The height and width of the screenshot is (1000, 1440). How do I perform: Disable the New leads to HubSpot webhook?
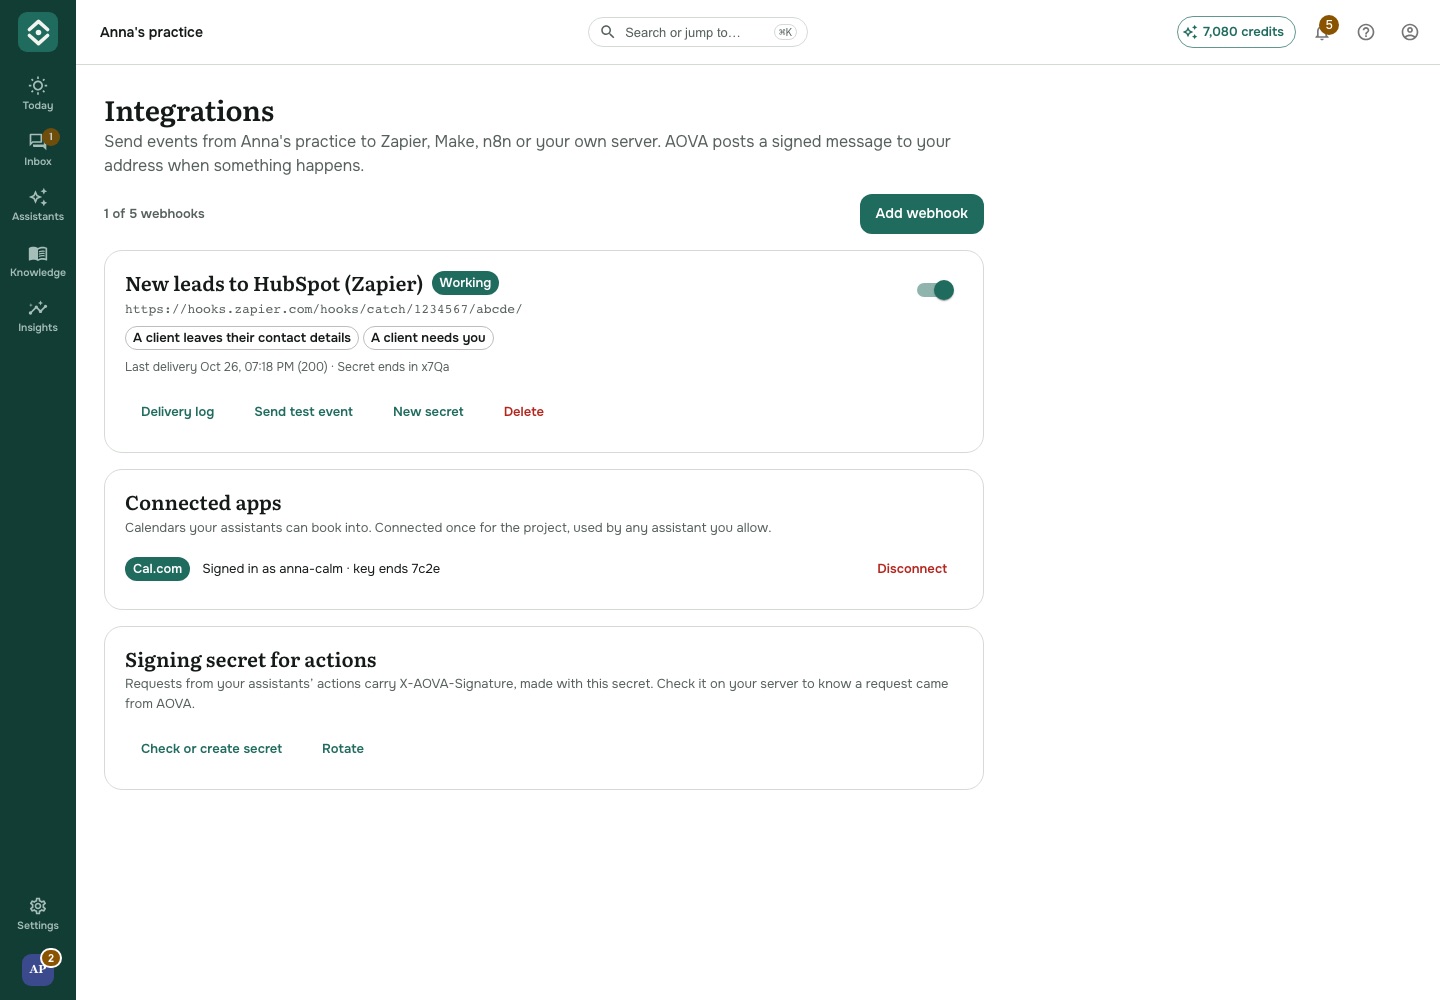pyautogui.click(x=935, y=290)
